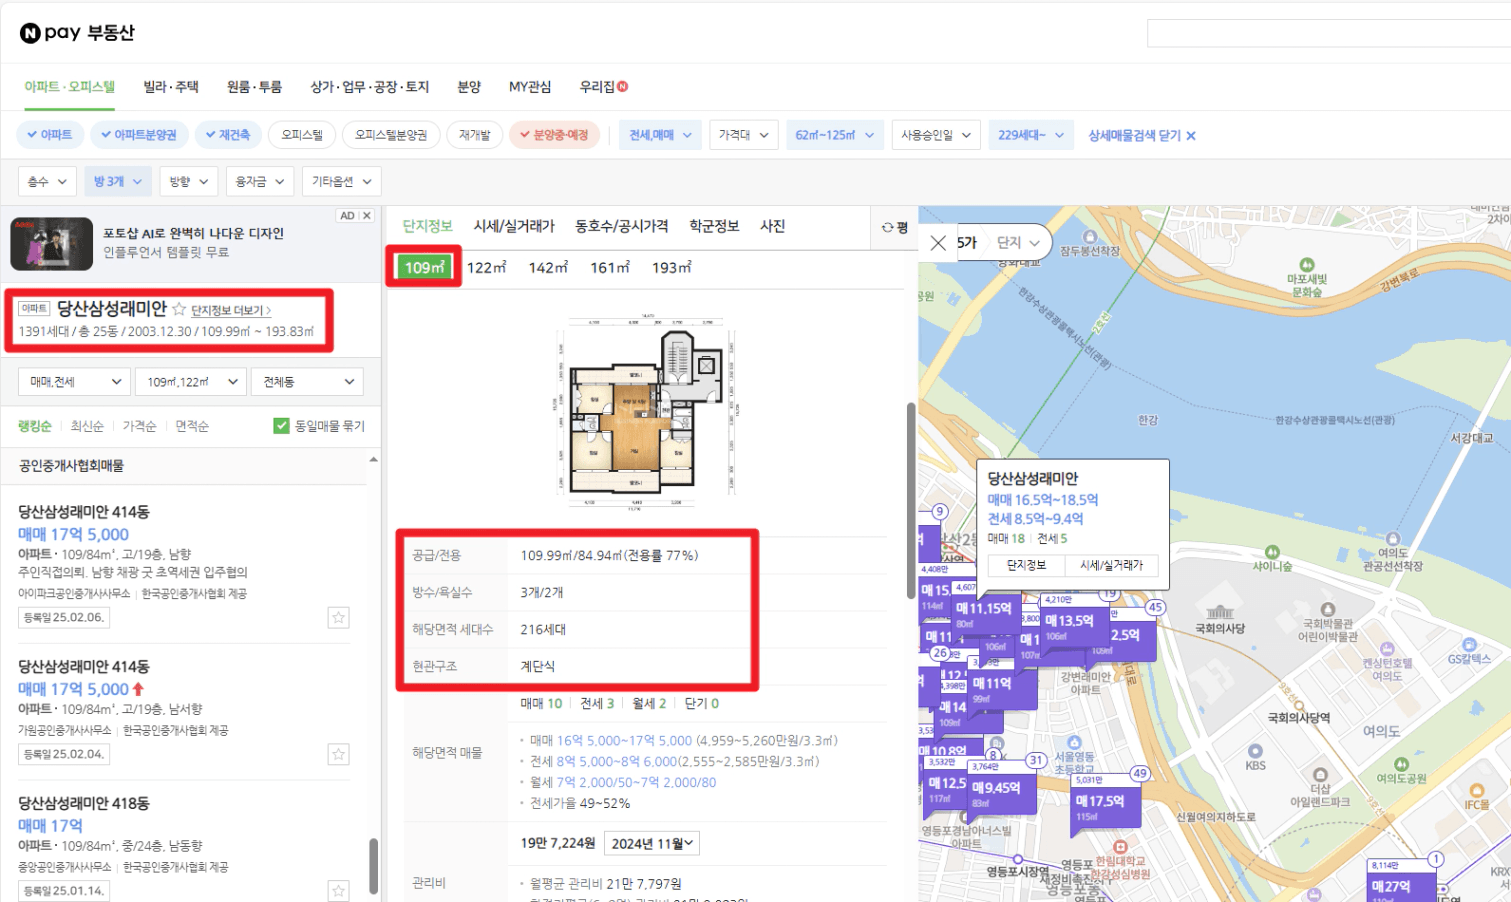Open the 층수 floor dropdown

pos(47,181)
